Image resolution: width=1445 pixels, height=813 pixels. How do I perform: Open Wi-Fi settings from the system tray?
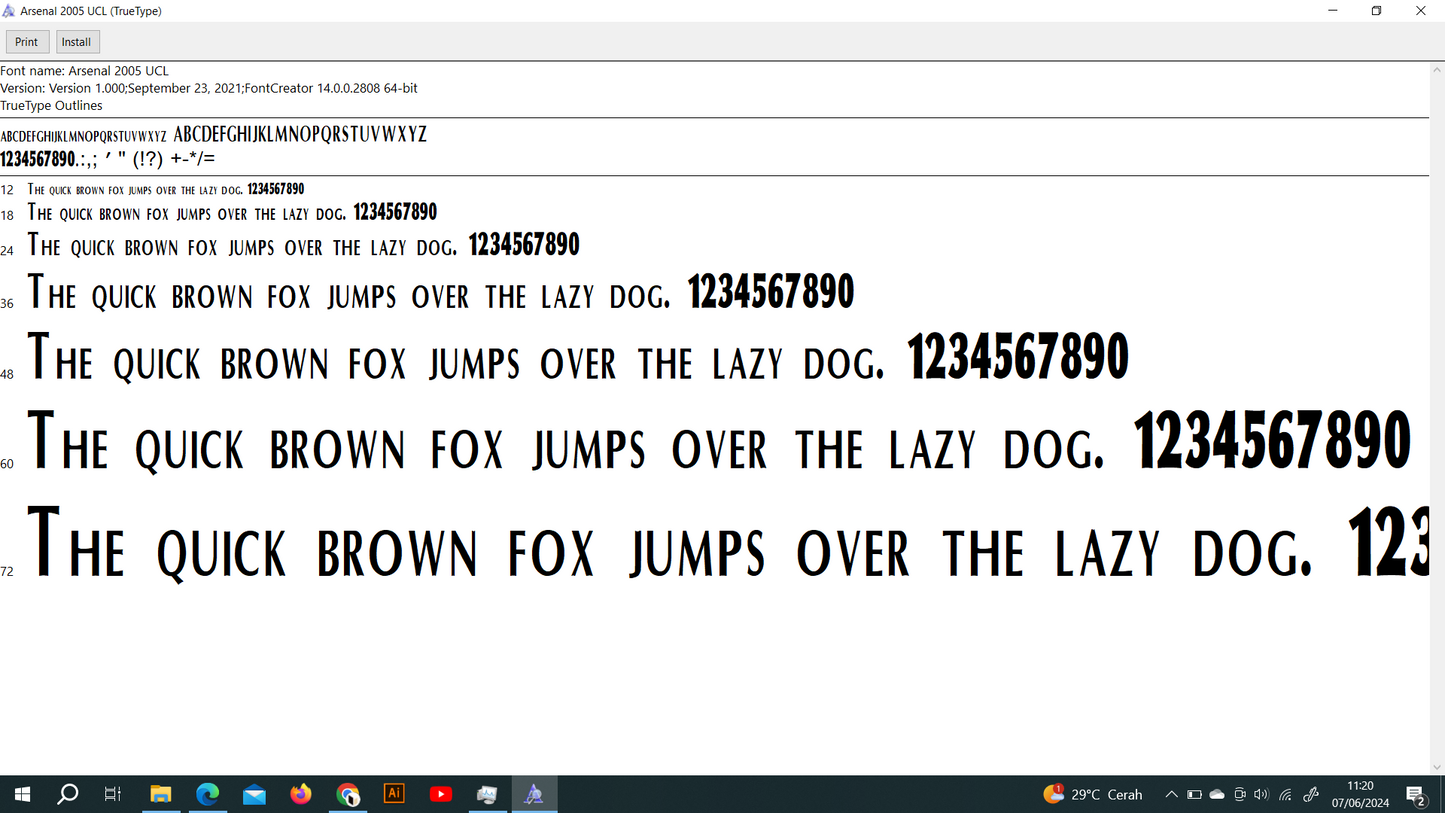(1285, 793)
